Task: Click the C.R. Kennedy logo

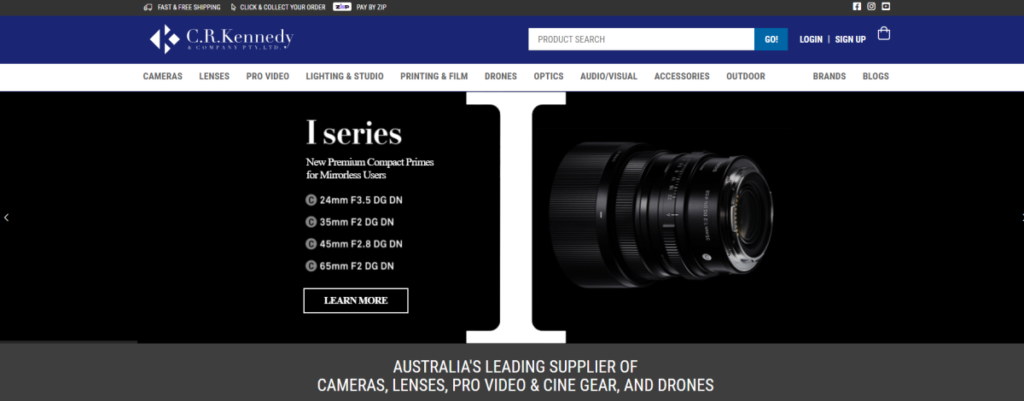Action: point(221,39)
